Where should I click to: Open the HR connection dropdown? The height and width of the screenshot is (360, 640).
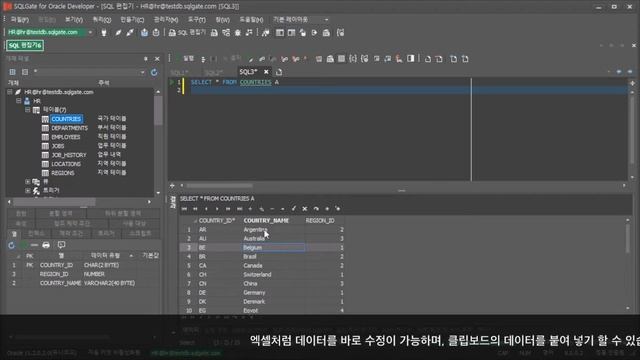(x=90, y=32)
